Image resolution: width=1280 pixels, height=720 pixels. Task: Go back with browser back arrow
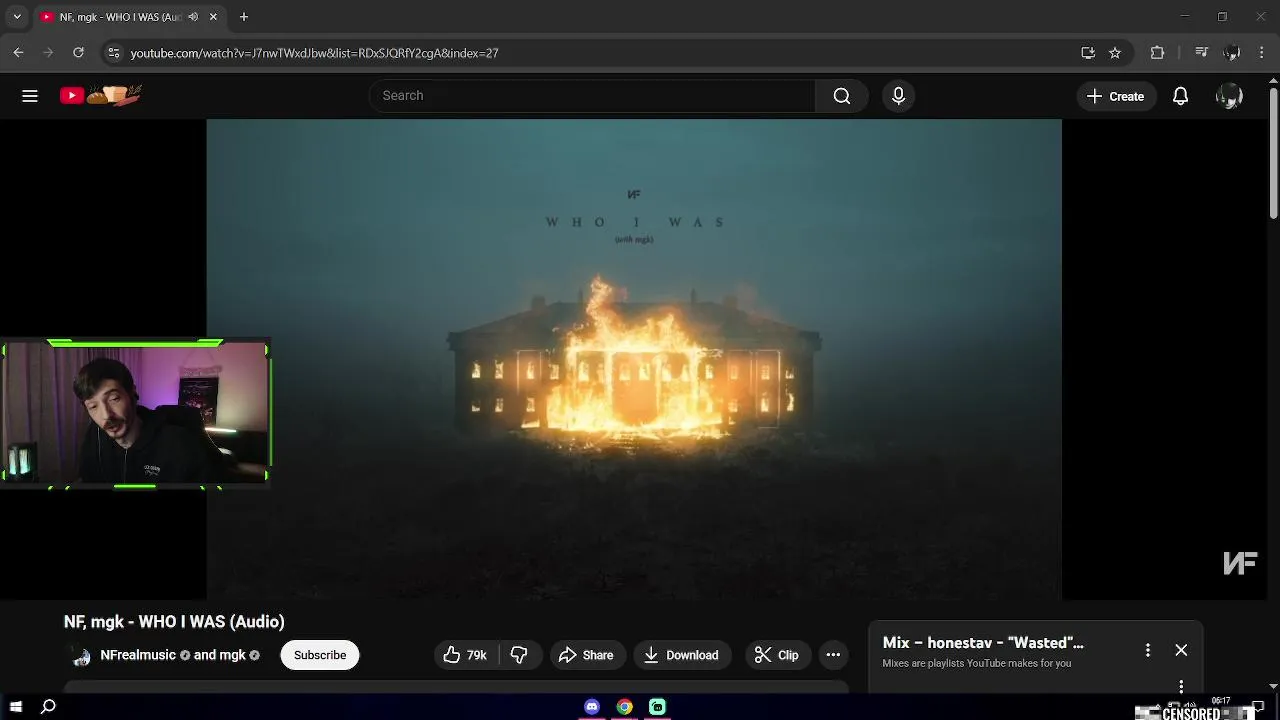[x=18, y=53]
